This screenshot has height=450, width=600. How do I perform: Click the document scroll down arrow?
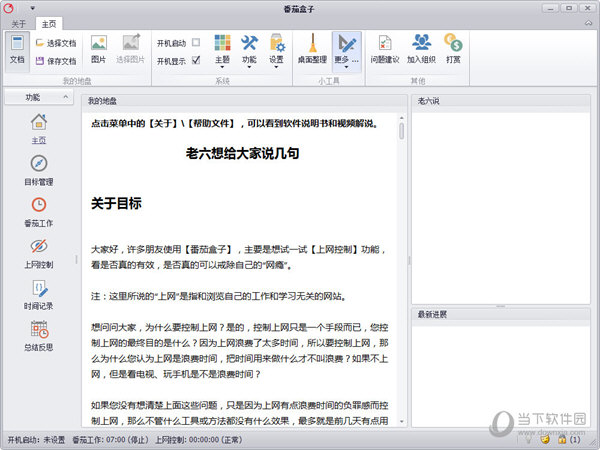click(401, 421)
